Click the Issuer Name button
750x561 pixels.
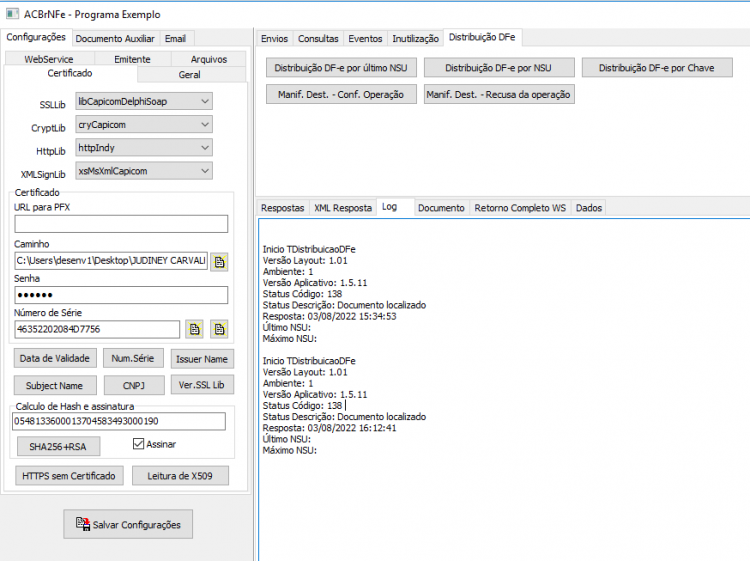[202, 359]
